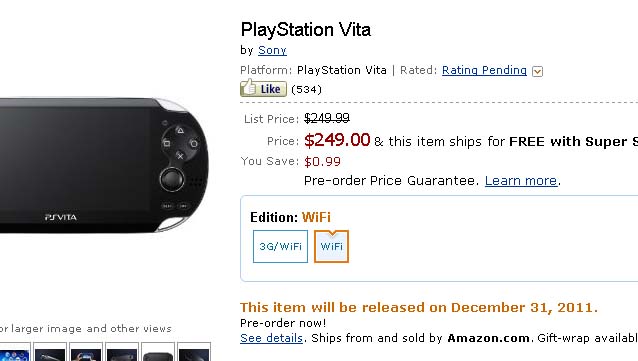Image resolution: width=638 pixels, height=361 pixels.
Task: Click the PlayStation Vita product title
Action: coord(306,30)
